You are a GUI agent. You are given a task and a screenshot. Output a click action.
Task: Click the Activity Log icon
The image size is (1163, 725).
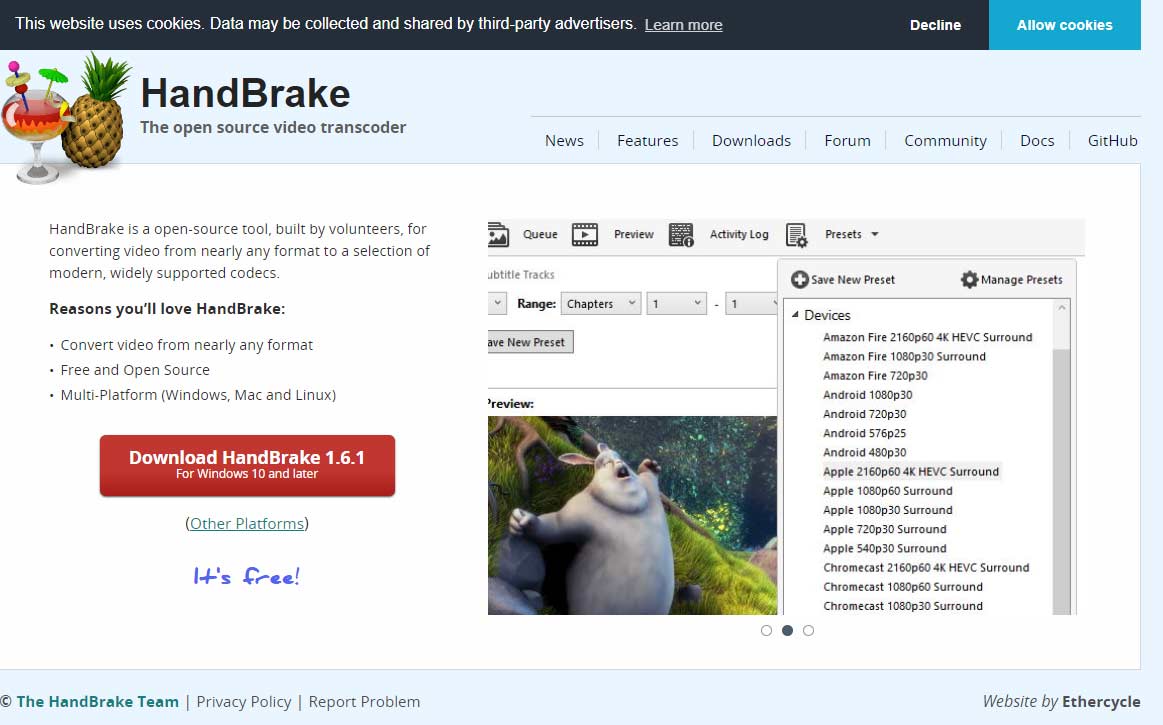(681, 234)
